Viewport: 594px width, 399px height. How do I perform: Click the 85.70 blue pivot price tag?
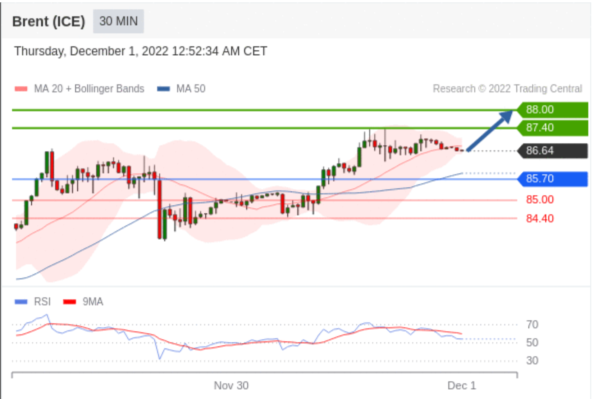click(553, 179)
